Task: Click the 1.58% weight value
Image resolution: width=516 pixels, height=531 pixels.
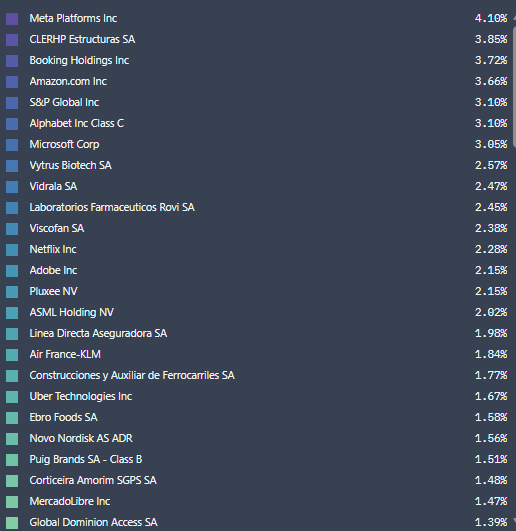Action: pos(491,417)
